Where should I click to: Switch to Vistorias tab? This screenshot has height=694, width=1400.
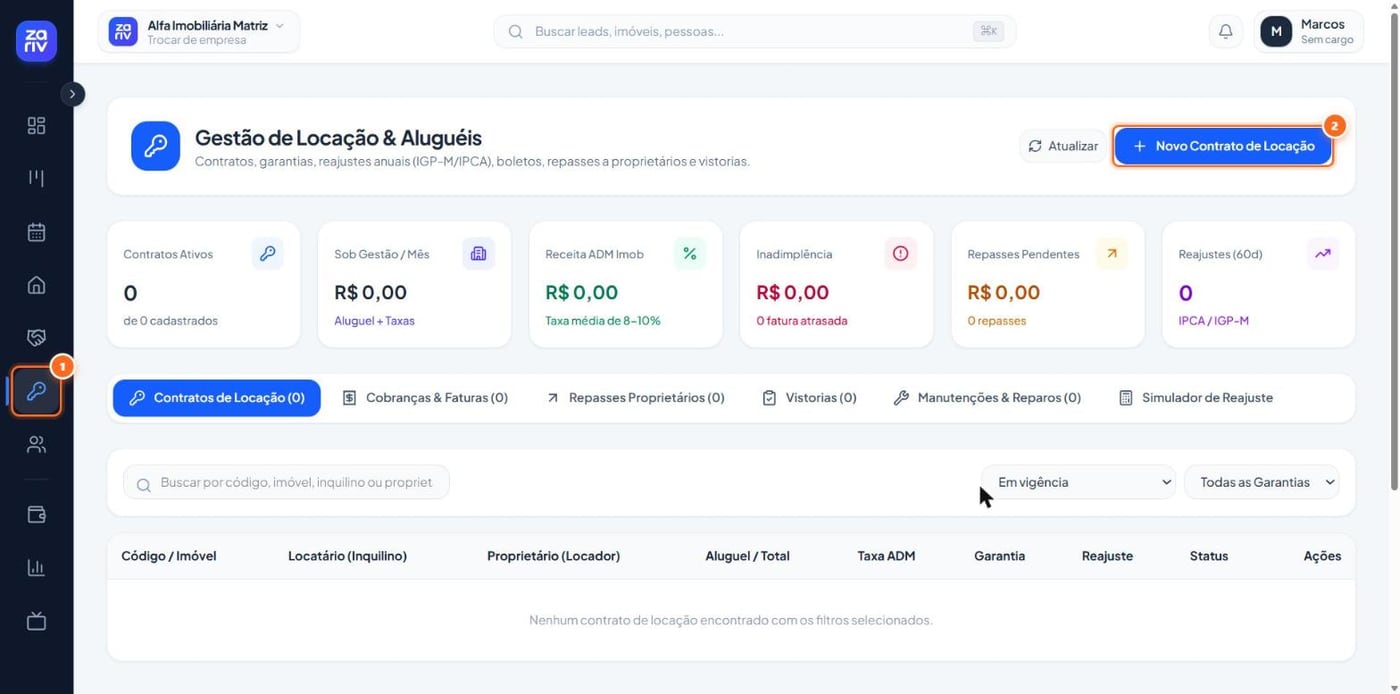[x=809, y=398]
